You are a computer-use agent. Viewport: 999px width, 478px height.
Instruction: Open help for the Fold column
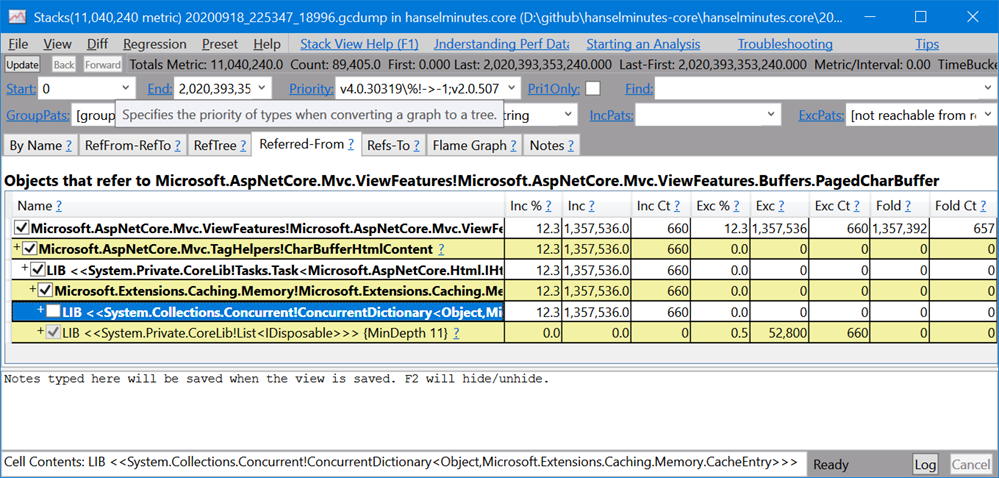907,206
